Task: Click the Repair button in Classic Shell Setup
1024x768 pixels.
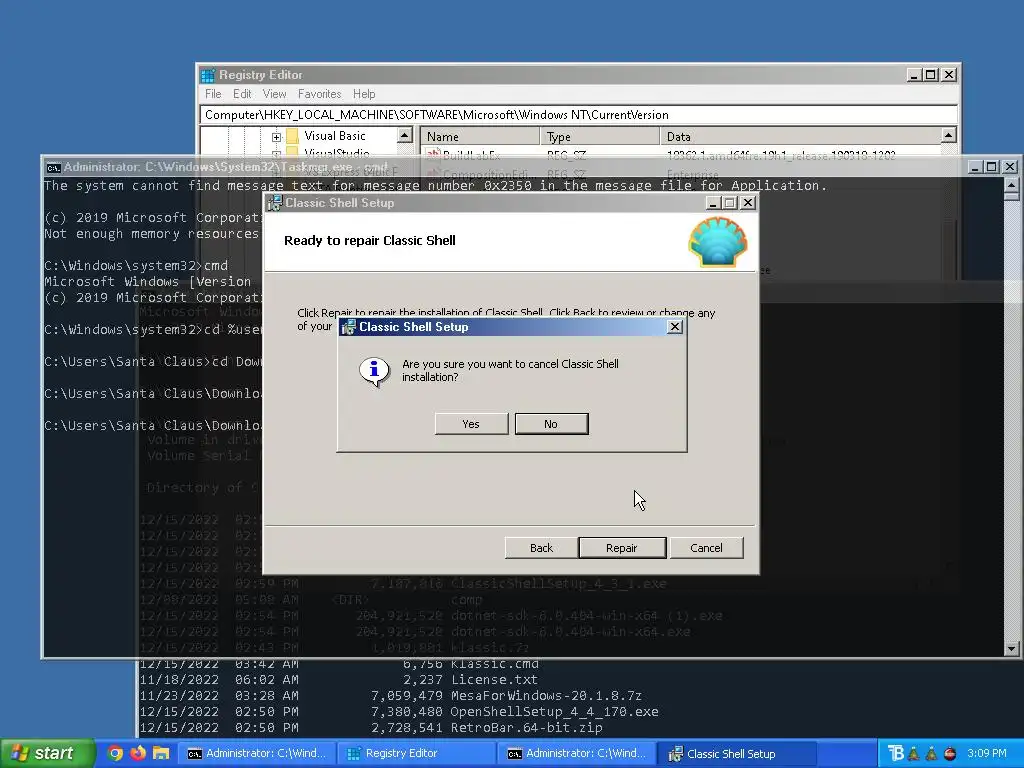Action: (622, 548)
